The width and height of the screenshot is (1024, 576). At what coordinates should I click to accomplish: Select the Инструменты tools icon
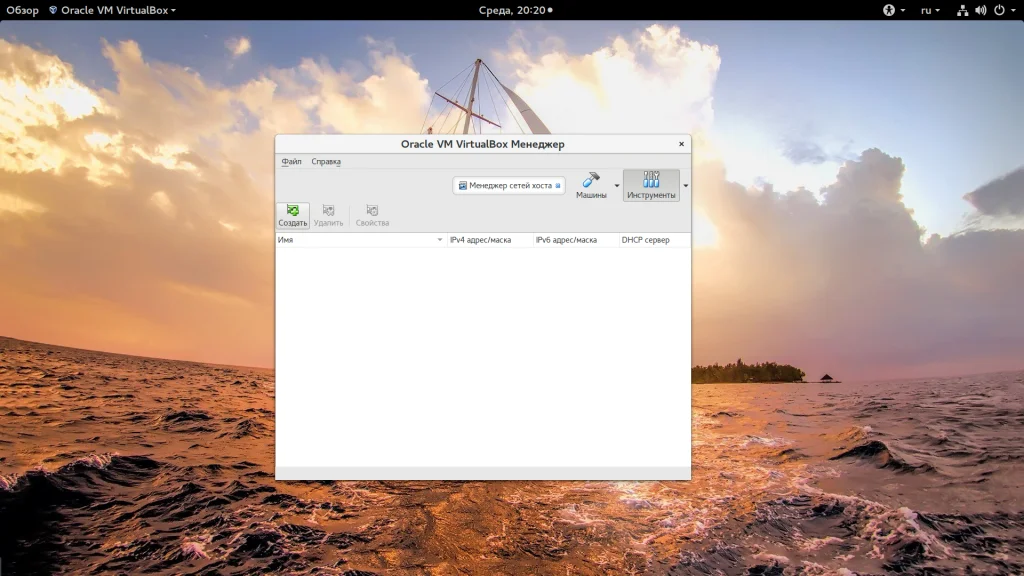point(651,180)
